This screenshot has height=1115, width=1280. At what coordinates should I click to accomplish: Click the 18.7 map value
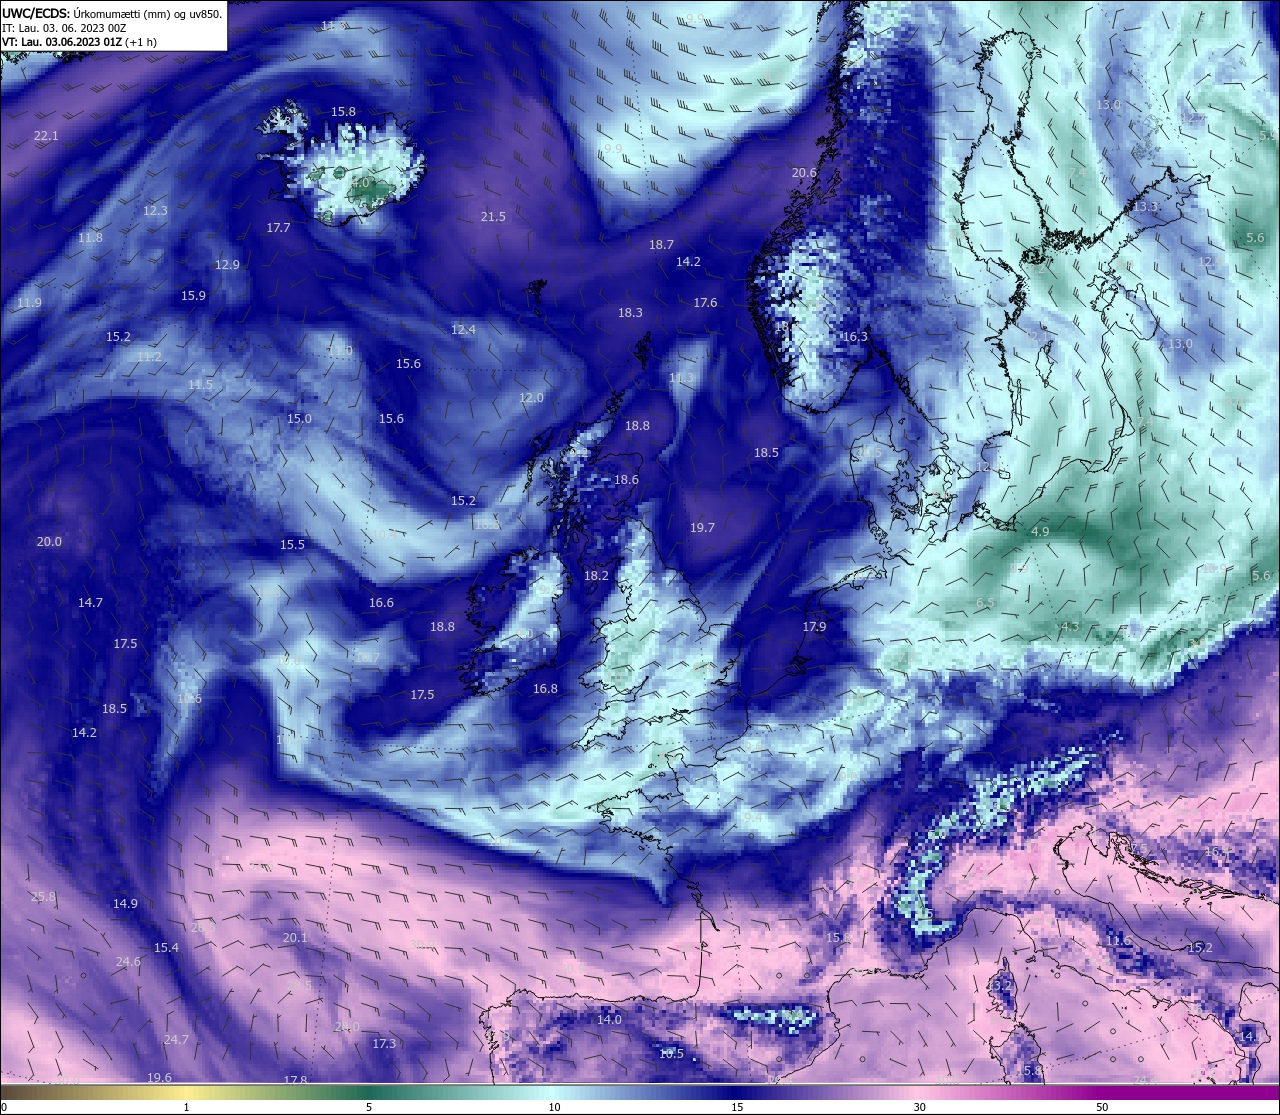click(661, 244)
